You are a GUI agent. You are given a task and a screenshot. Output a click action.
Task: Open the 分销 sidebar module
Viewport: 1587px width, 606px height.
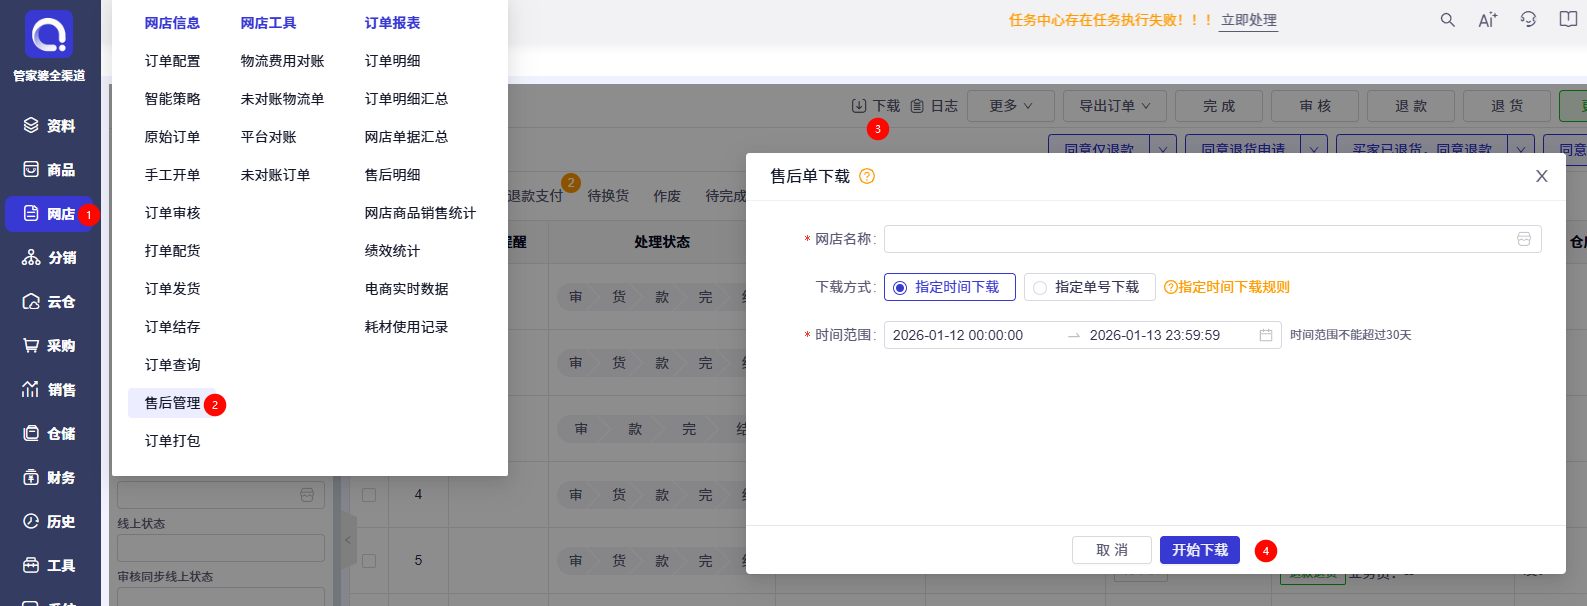tap(49, 258)
